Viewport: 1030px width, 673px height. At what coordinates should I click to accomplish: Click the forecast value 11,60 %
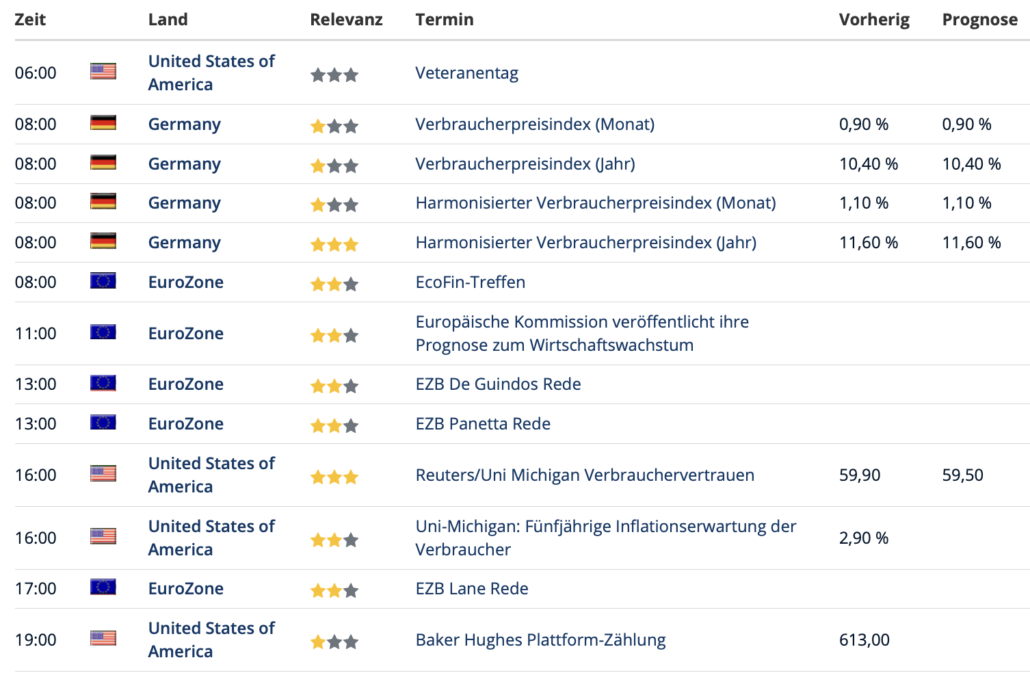(971, 242)
